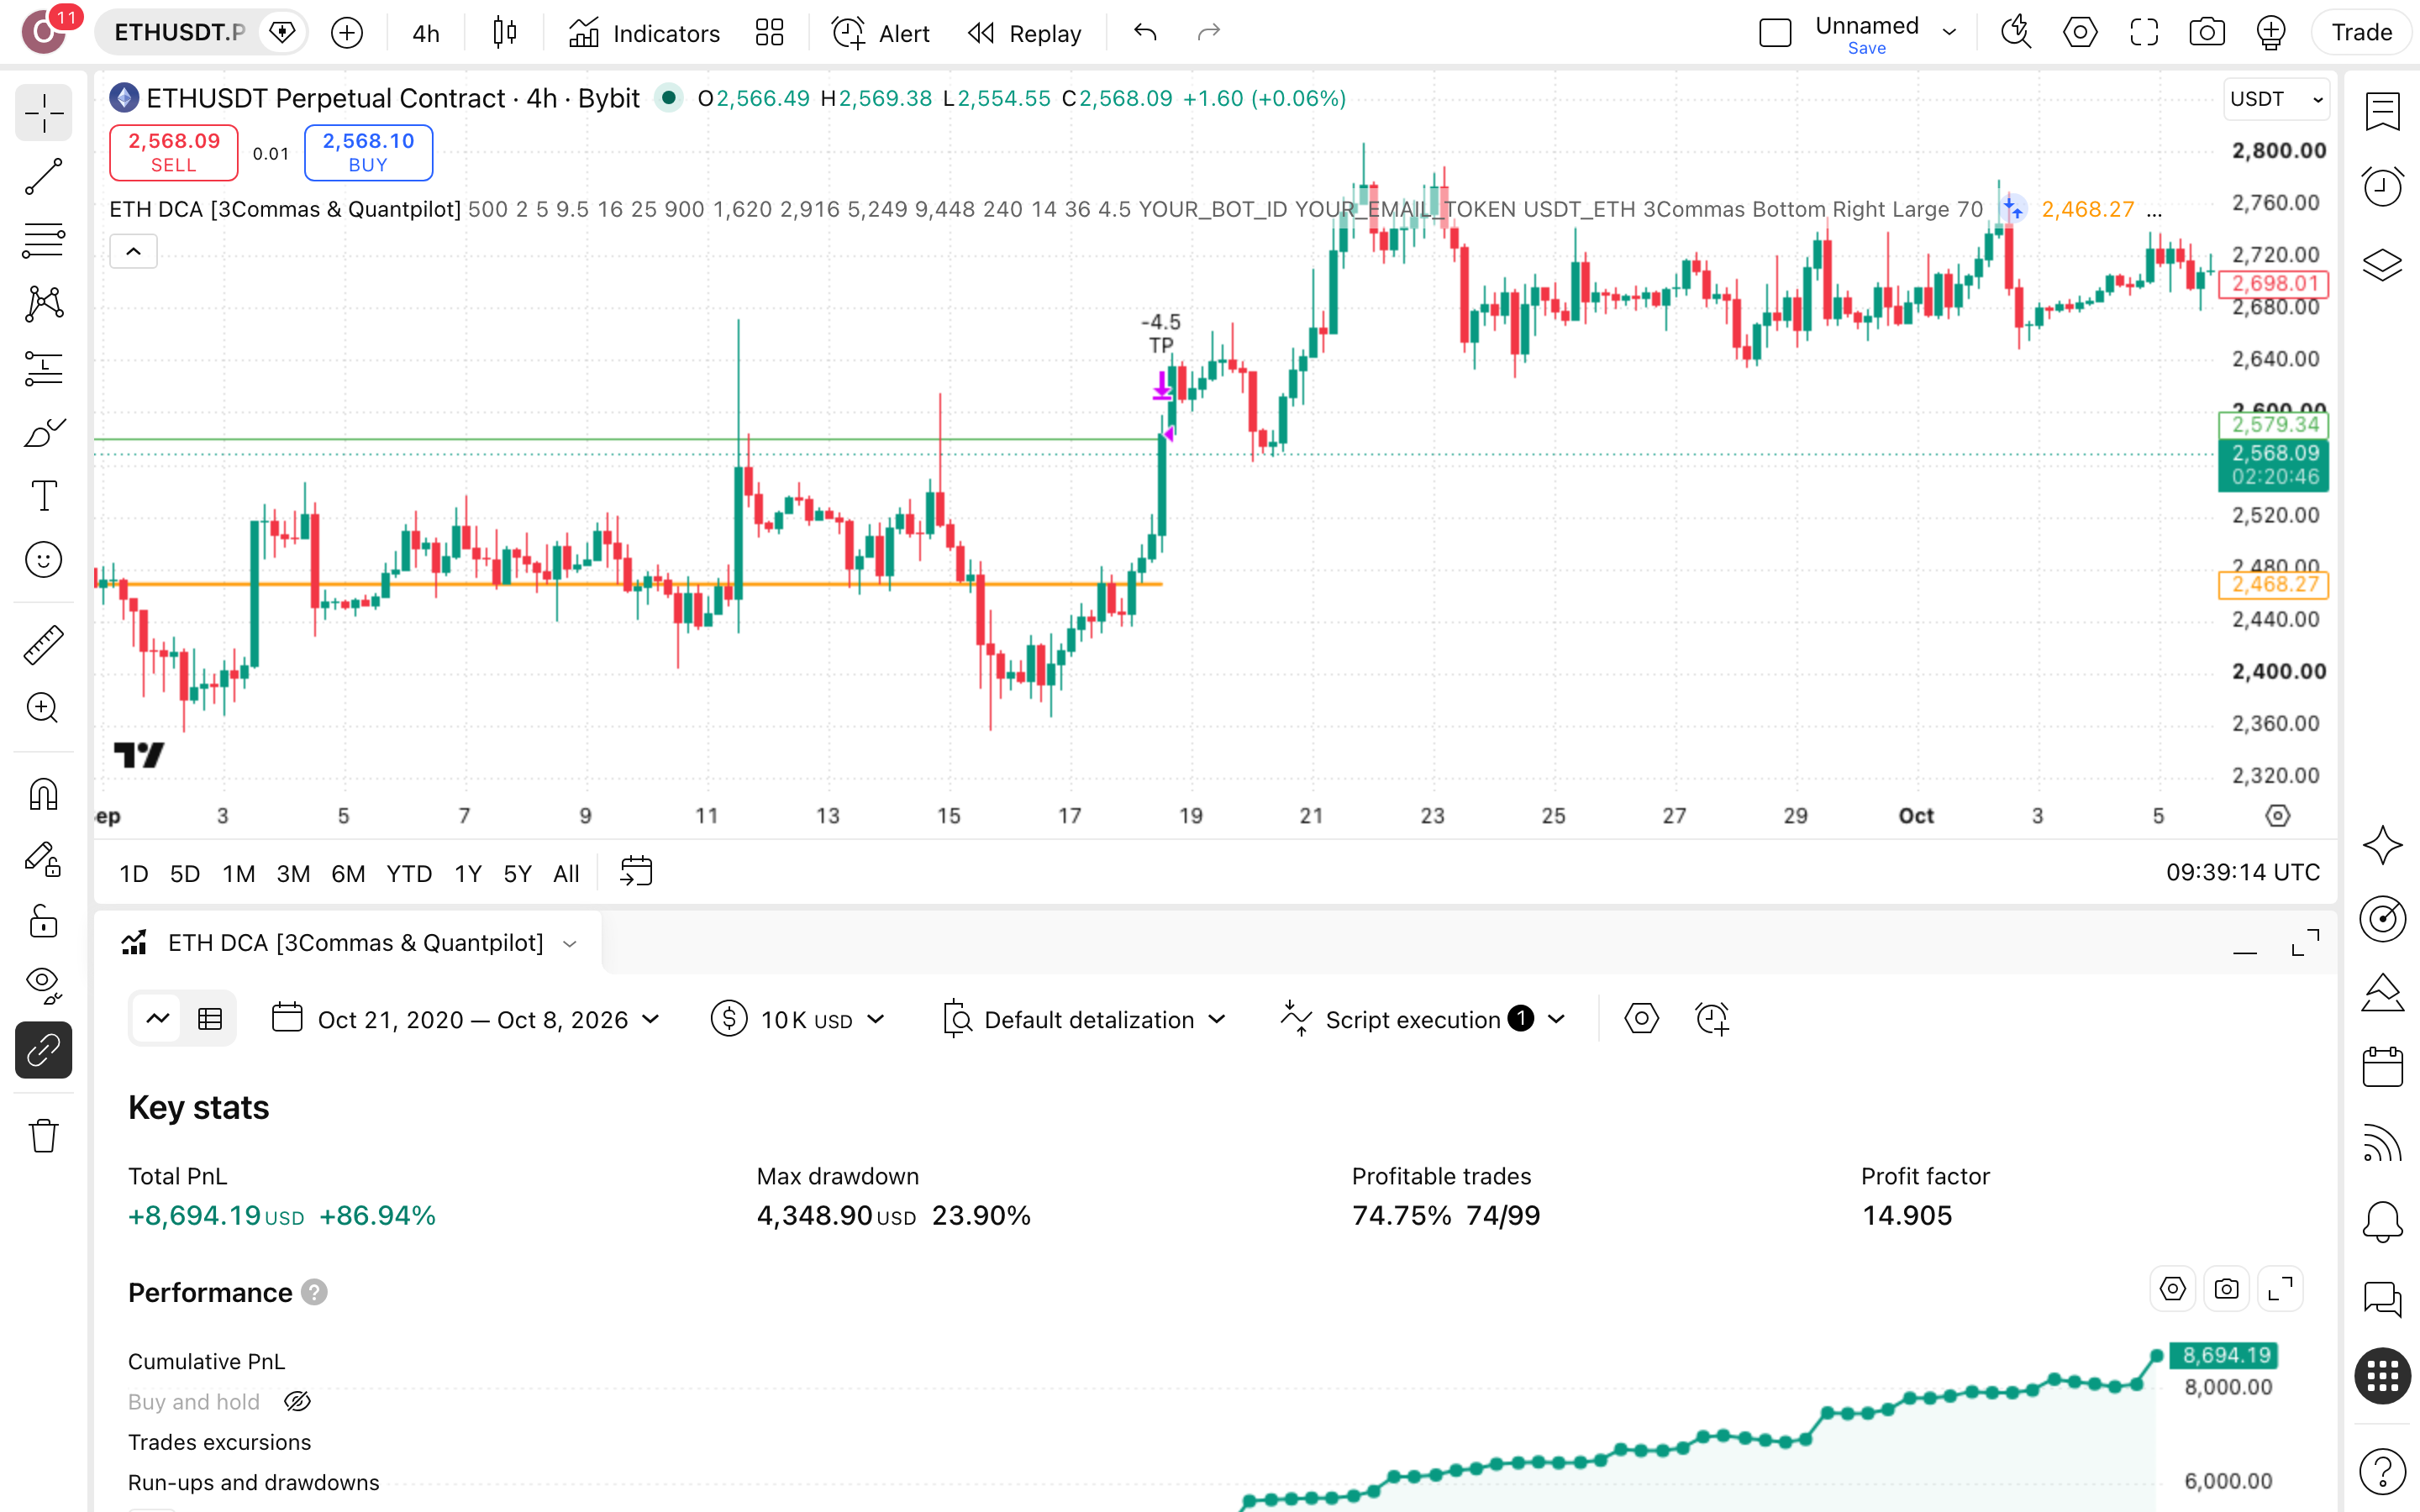Select the 1D time range

click(134, 873)
